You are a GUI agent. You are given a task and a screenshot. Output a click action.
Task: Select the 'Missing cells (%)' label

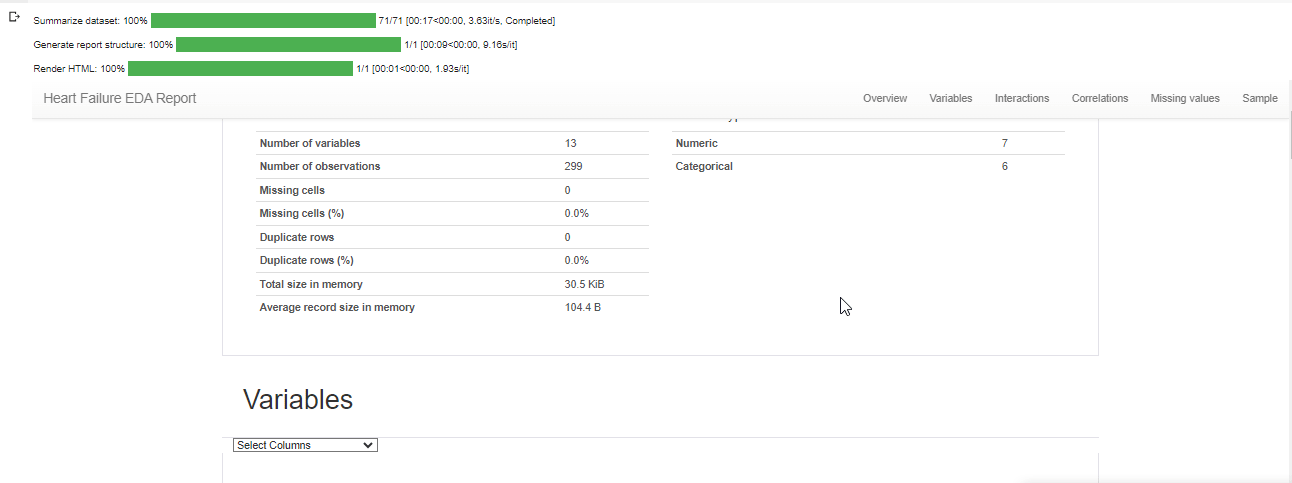click(302, 213)
